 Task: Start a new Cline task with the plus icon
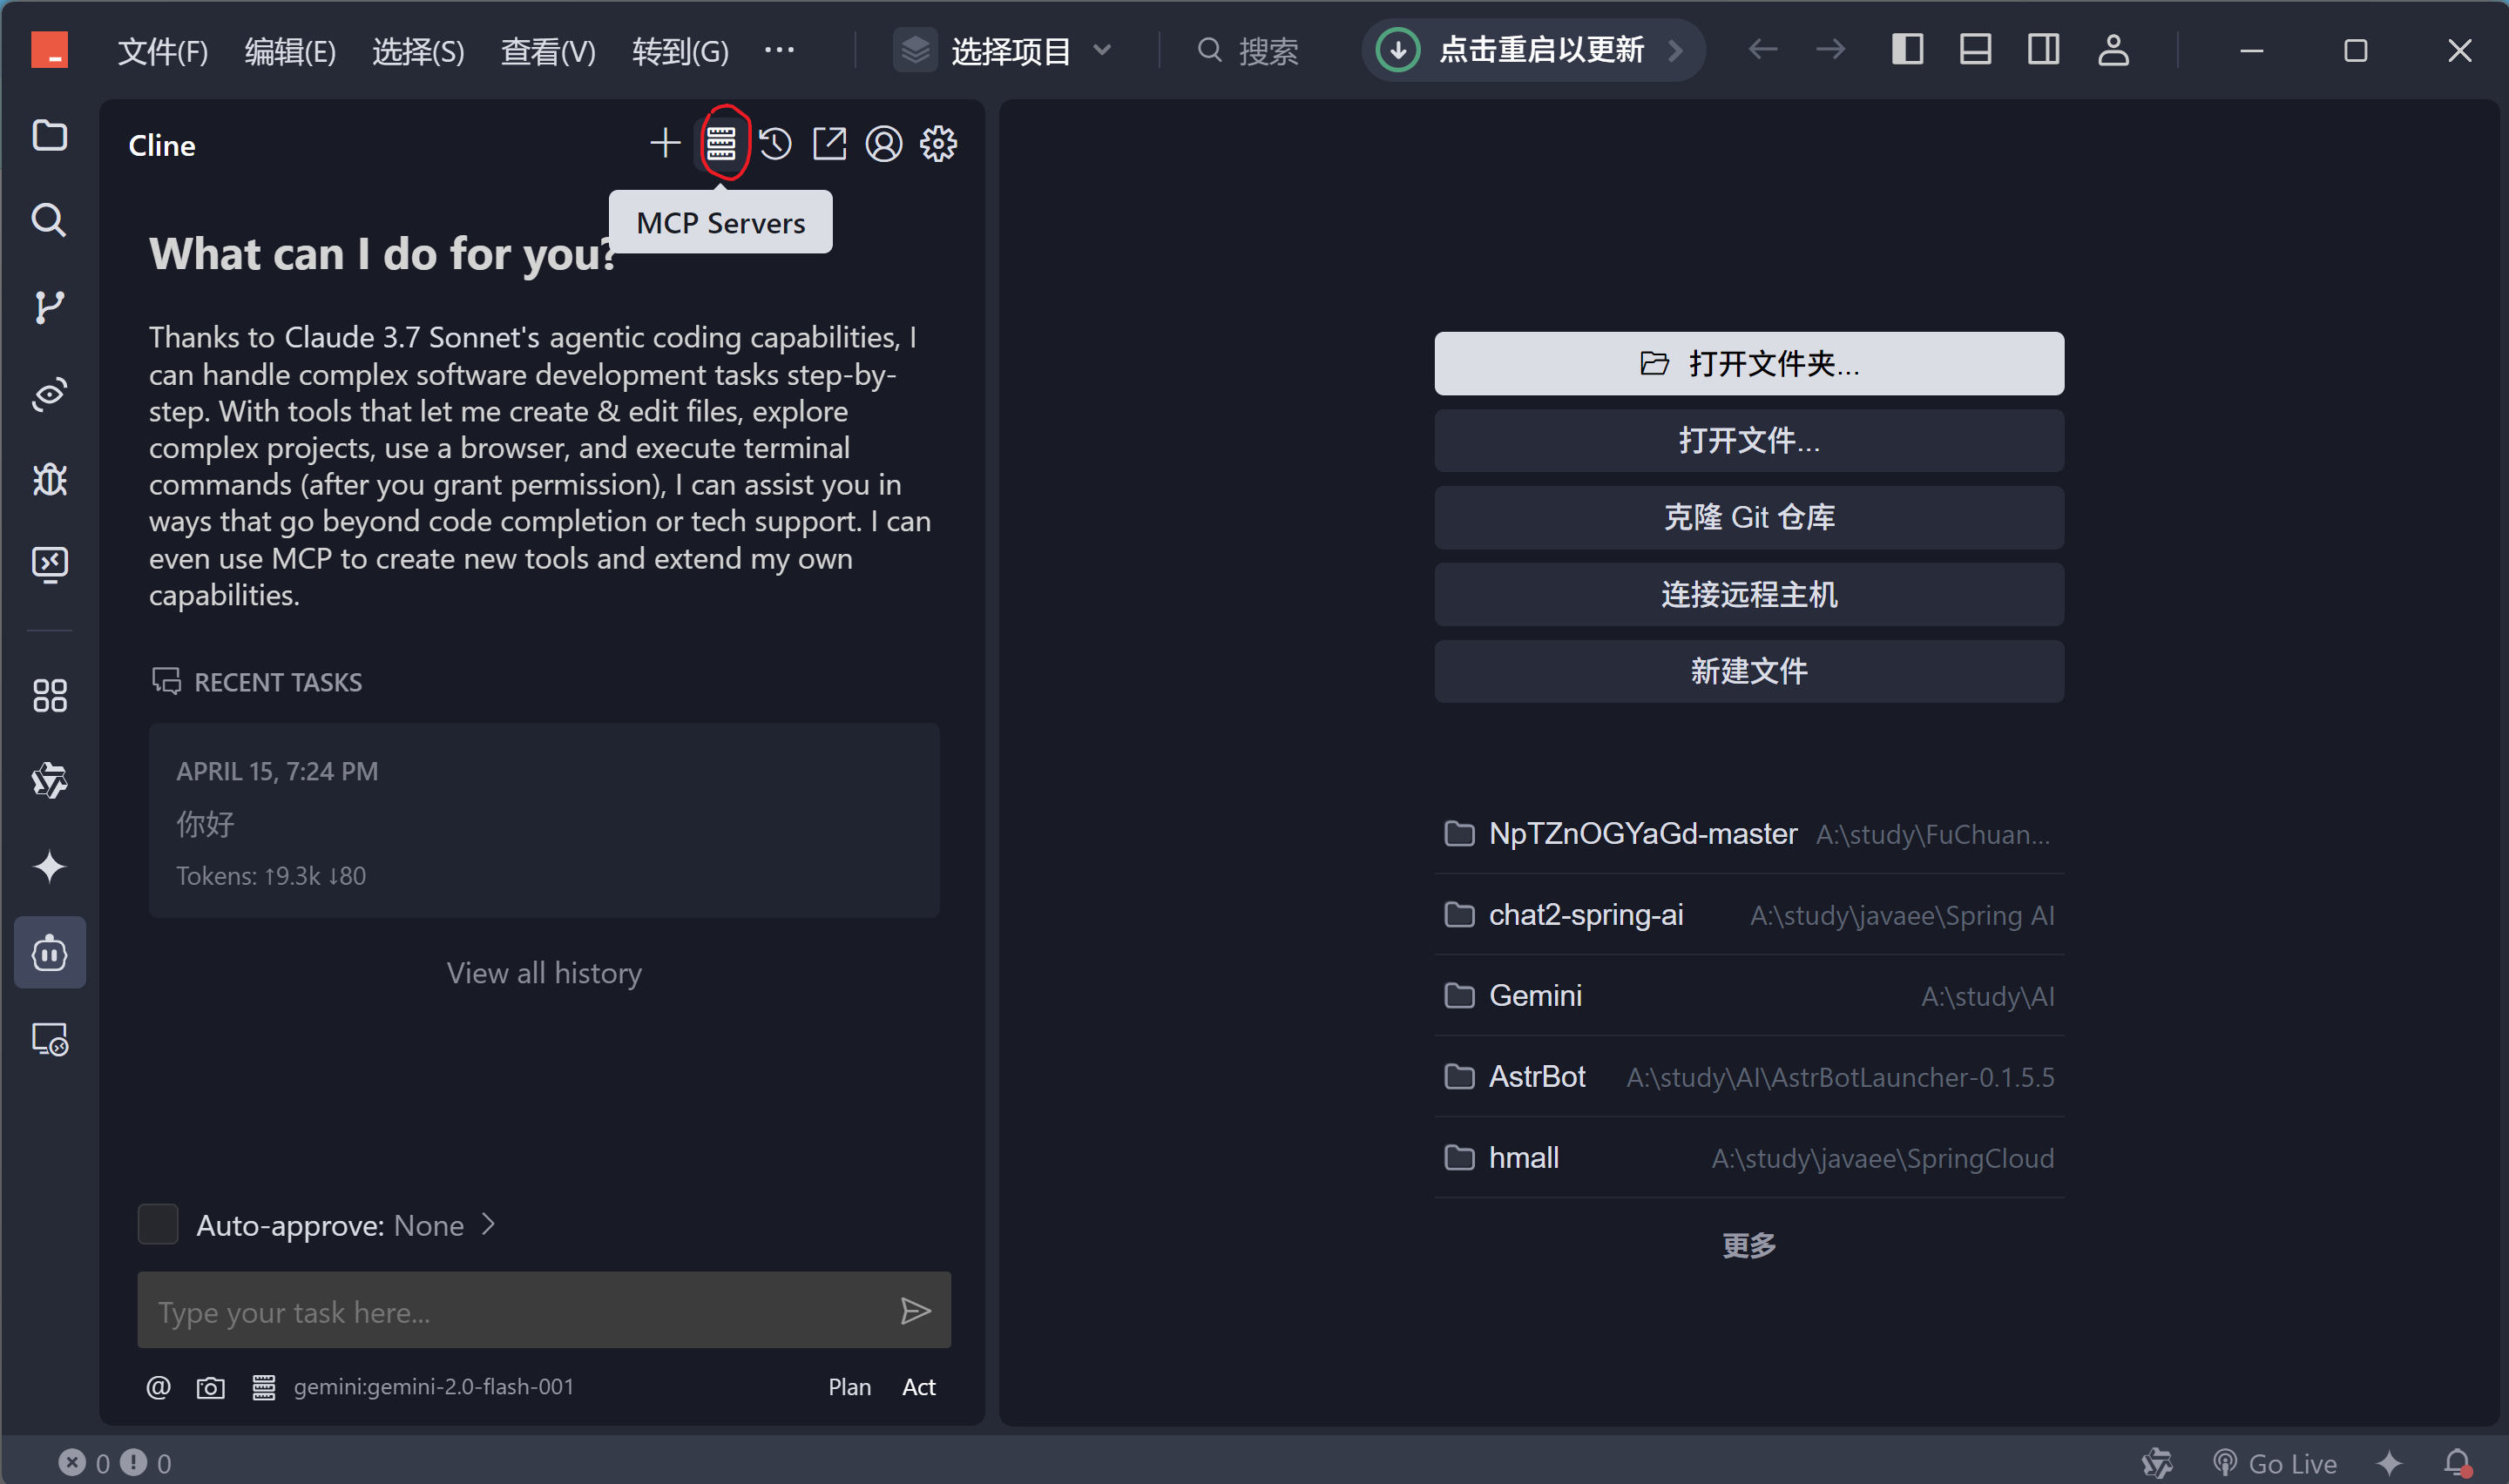coord(665,144)
